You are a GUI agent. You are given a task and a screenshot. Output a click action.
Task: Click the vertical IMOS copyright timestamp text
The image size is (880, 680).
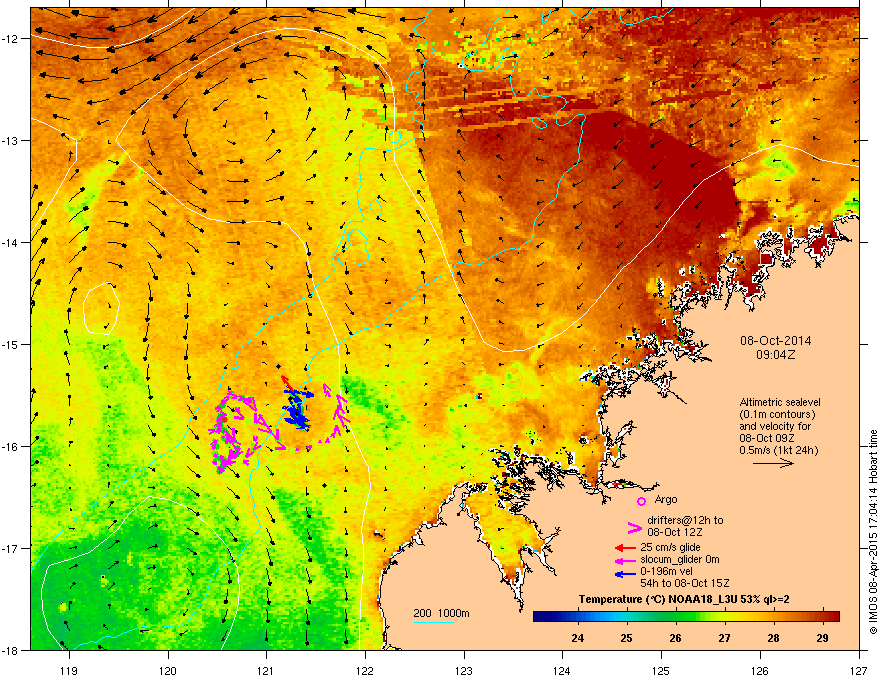pyautogui.click(x=873, y=532)
